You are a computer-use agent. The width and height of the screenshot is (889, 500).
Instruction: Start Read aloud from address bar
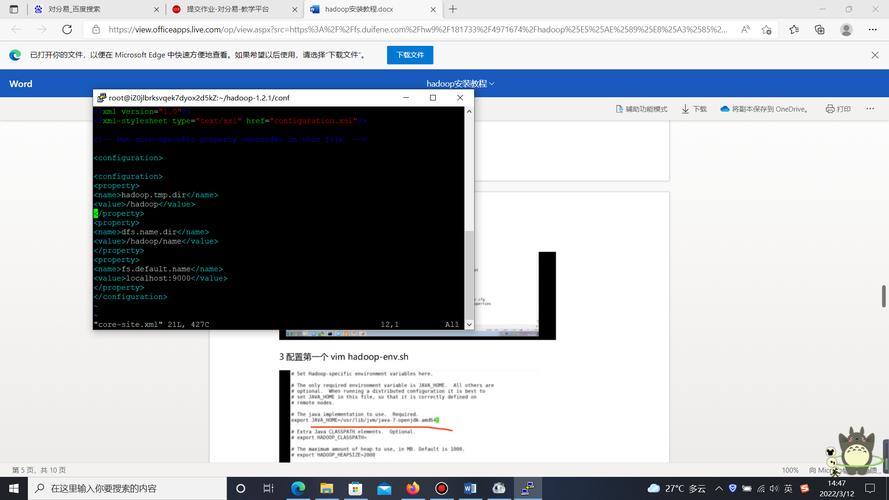[x=745, y=29]
